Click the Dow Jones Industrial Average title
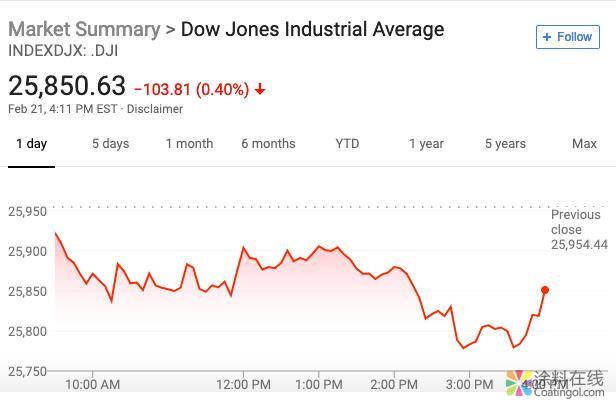This screenshot has height=410, width=616. pos(312,29)
